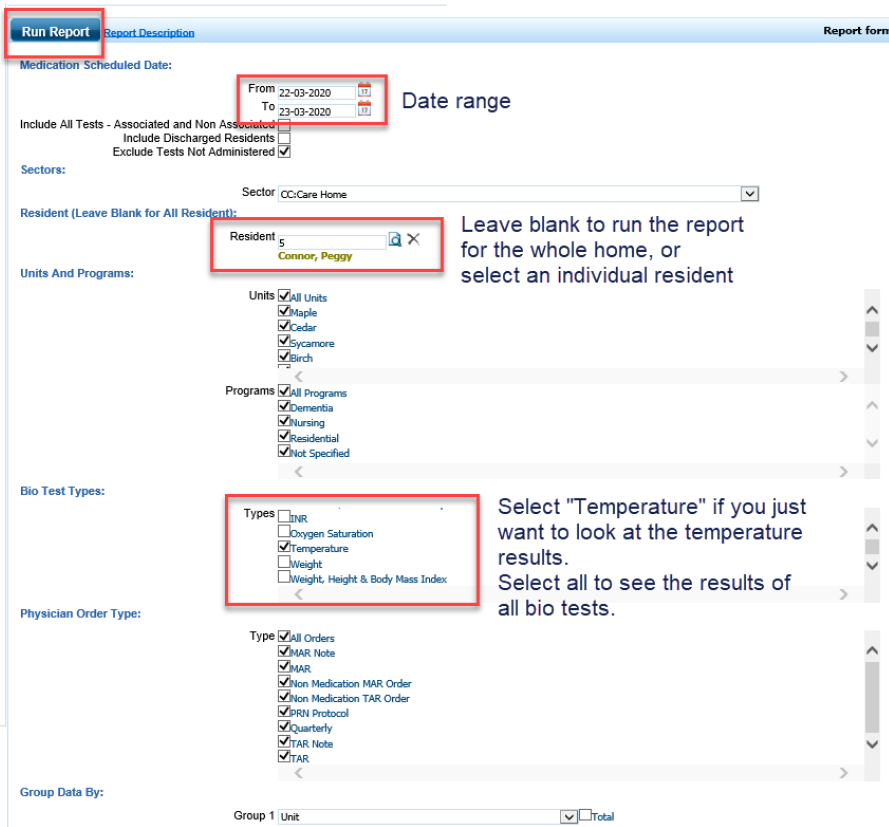Open the To date calendar picker
This screenshot has height=827, width=889.
[x=364, y=109]
